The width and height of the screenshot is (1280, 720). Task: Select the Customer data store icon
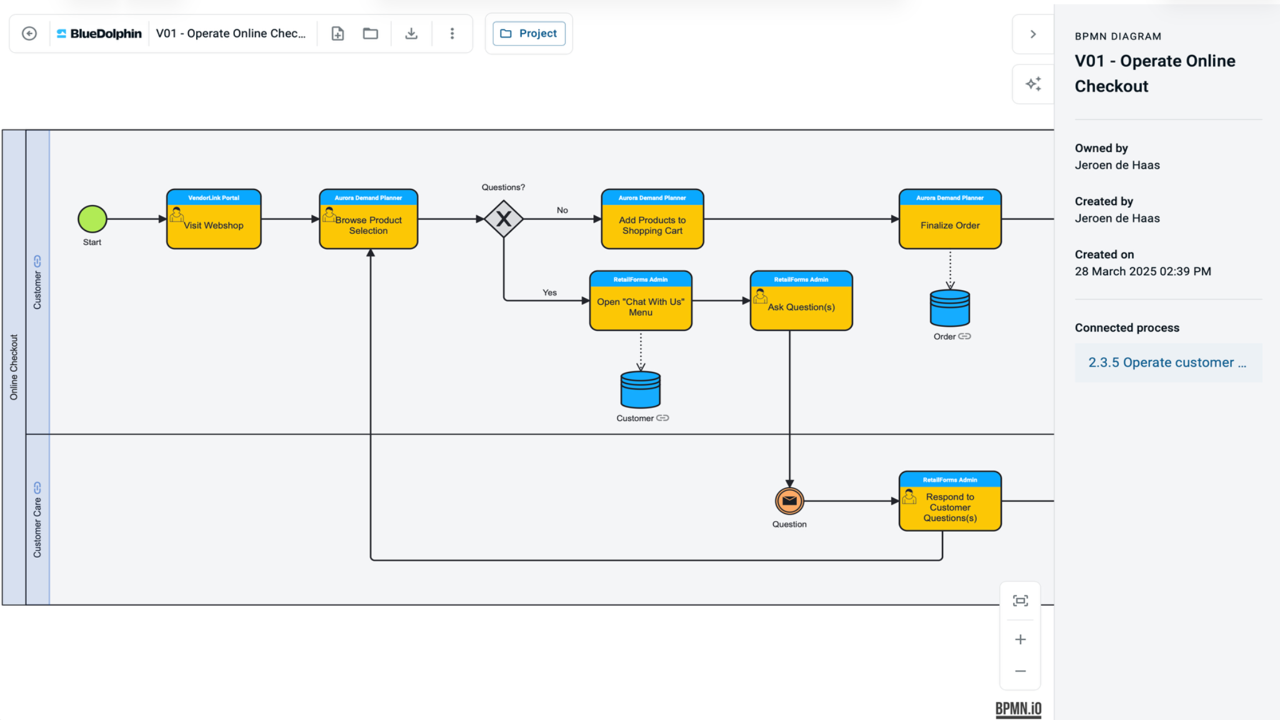pos(640,390)
